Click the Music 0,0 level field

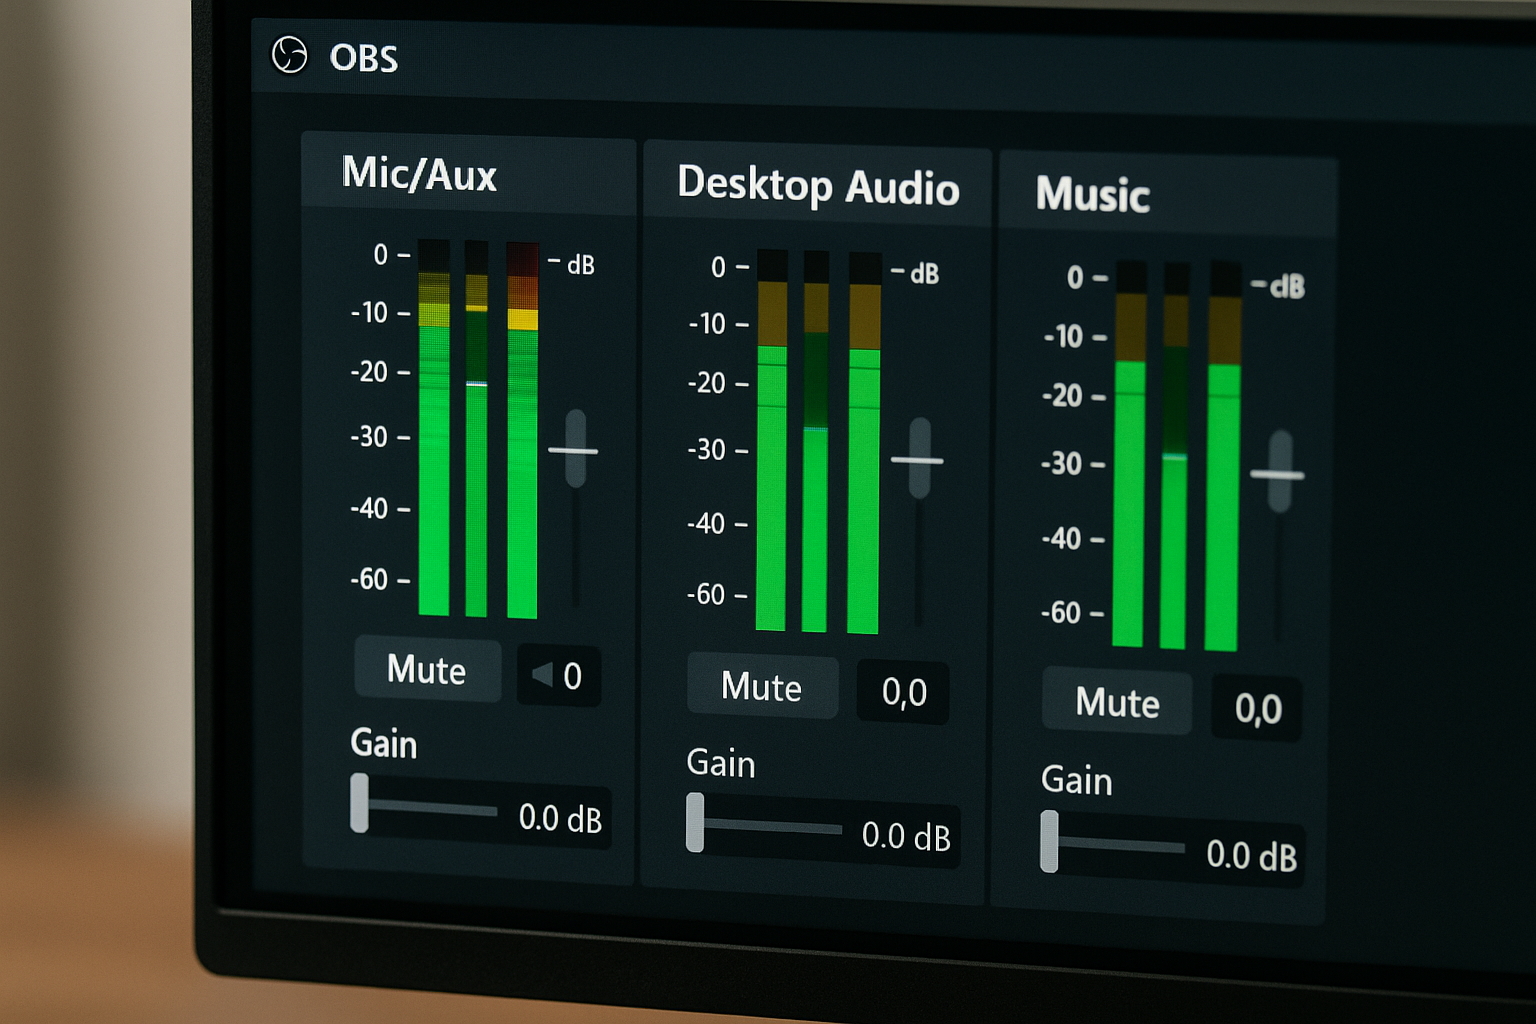tap(1257, 708)
